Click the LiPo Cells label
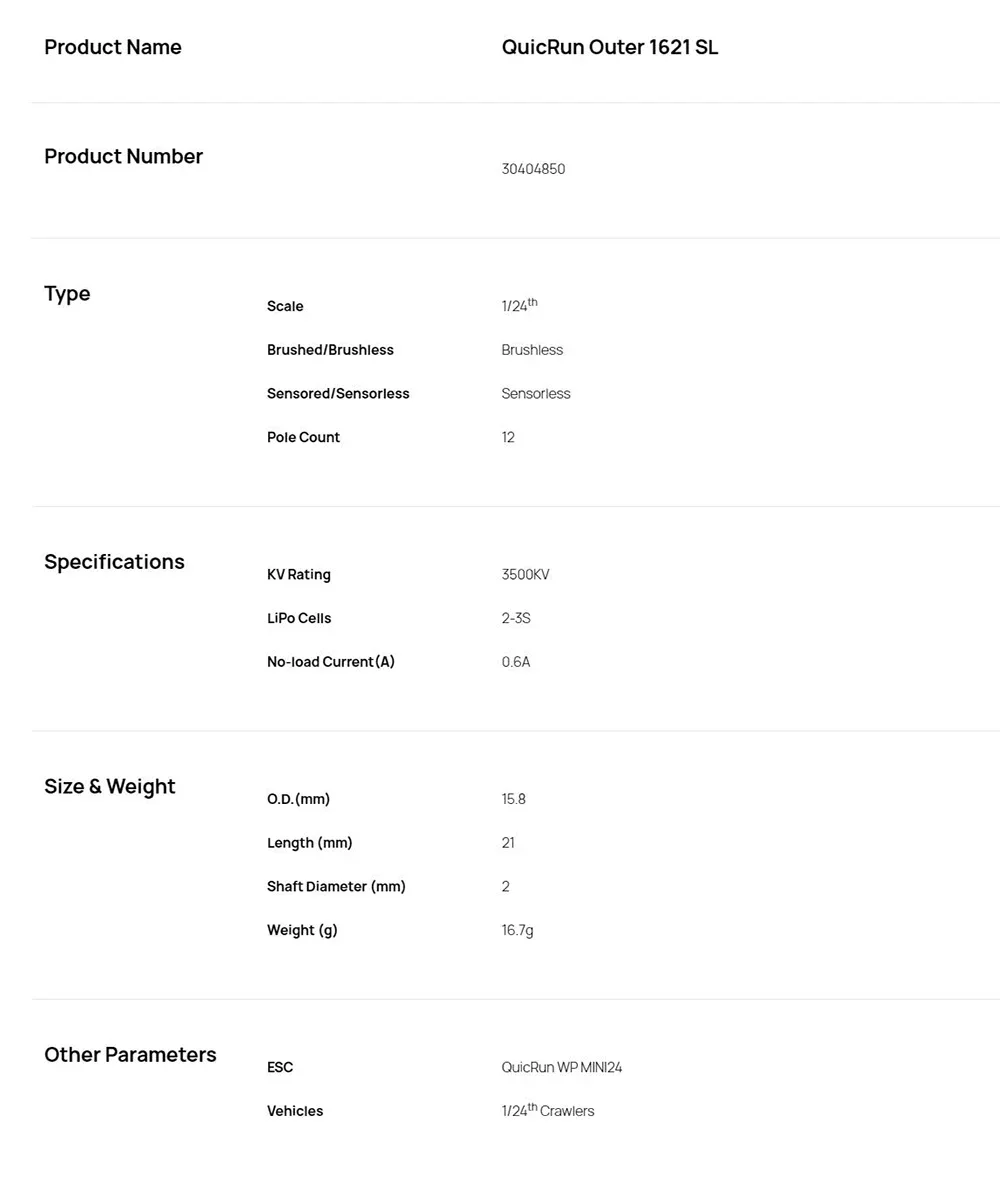This screenshot has height=1178, width=1000. (x=298, y=618)
